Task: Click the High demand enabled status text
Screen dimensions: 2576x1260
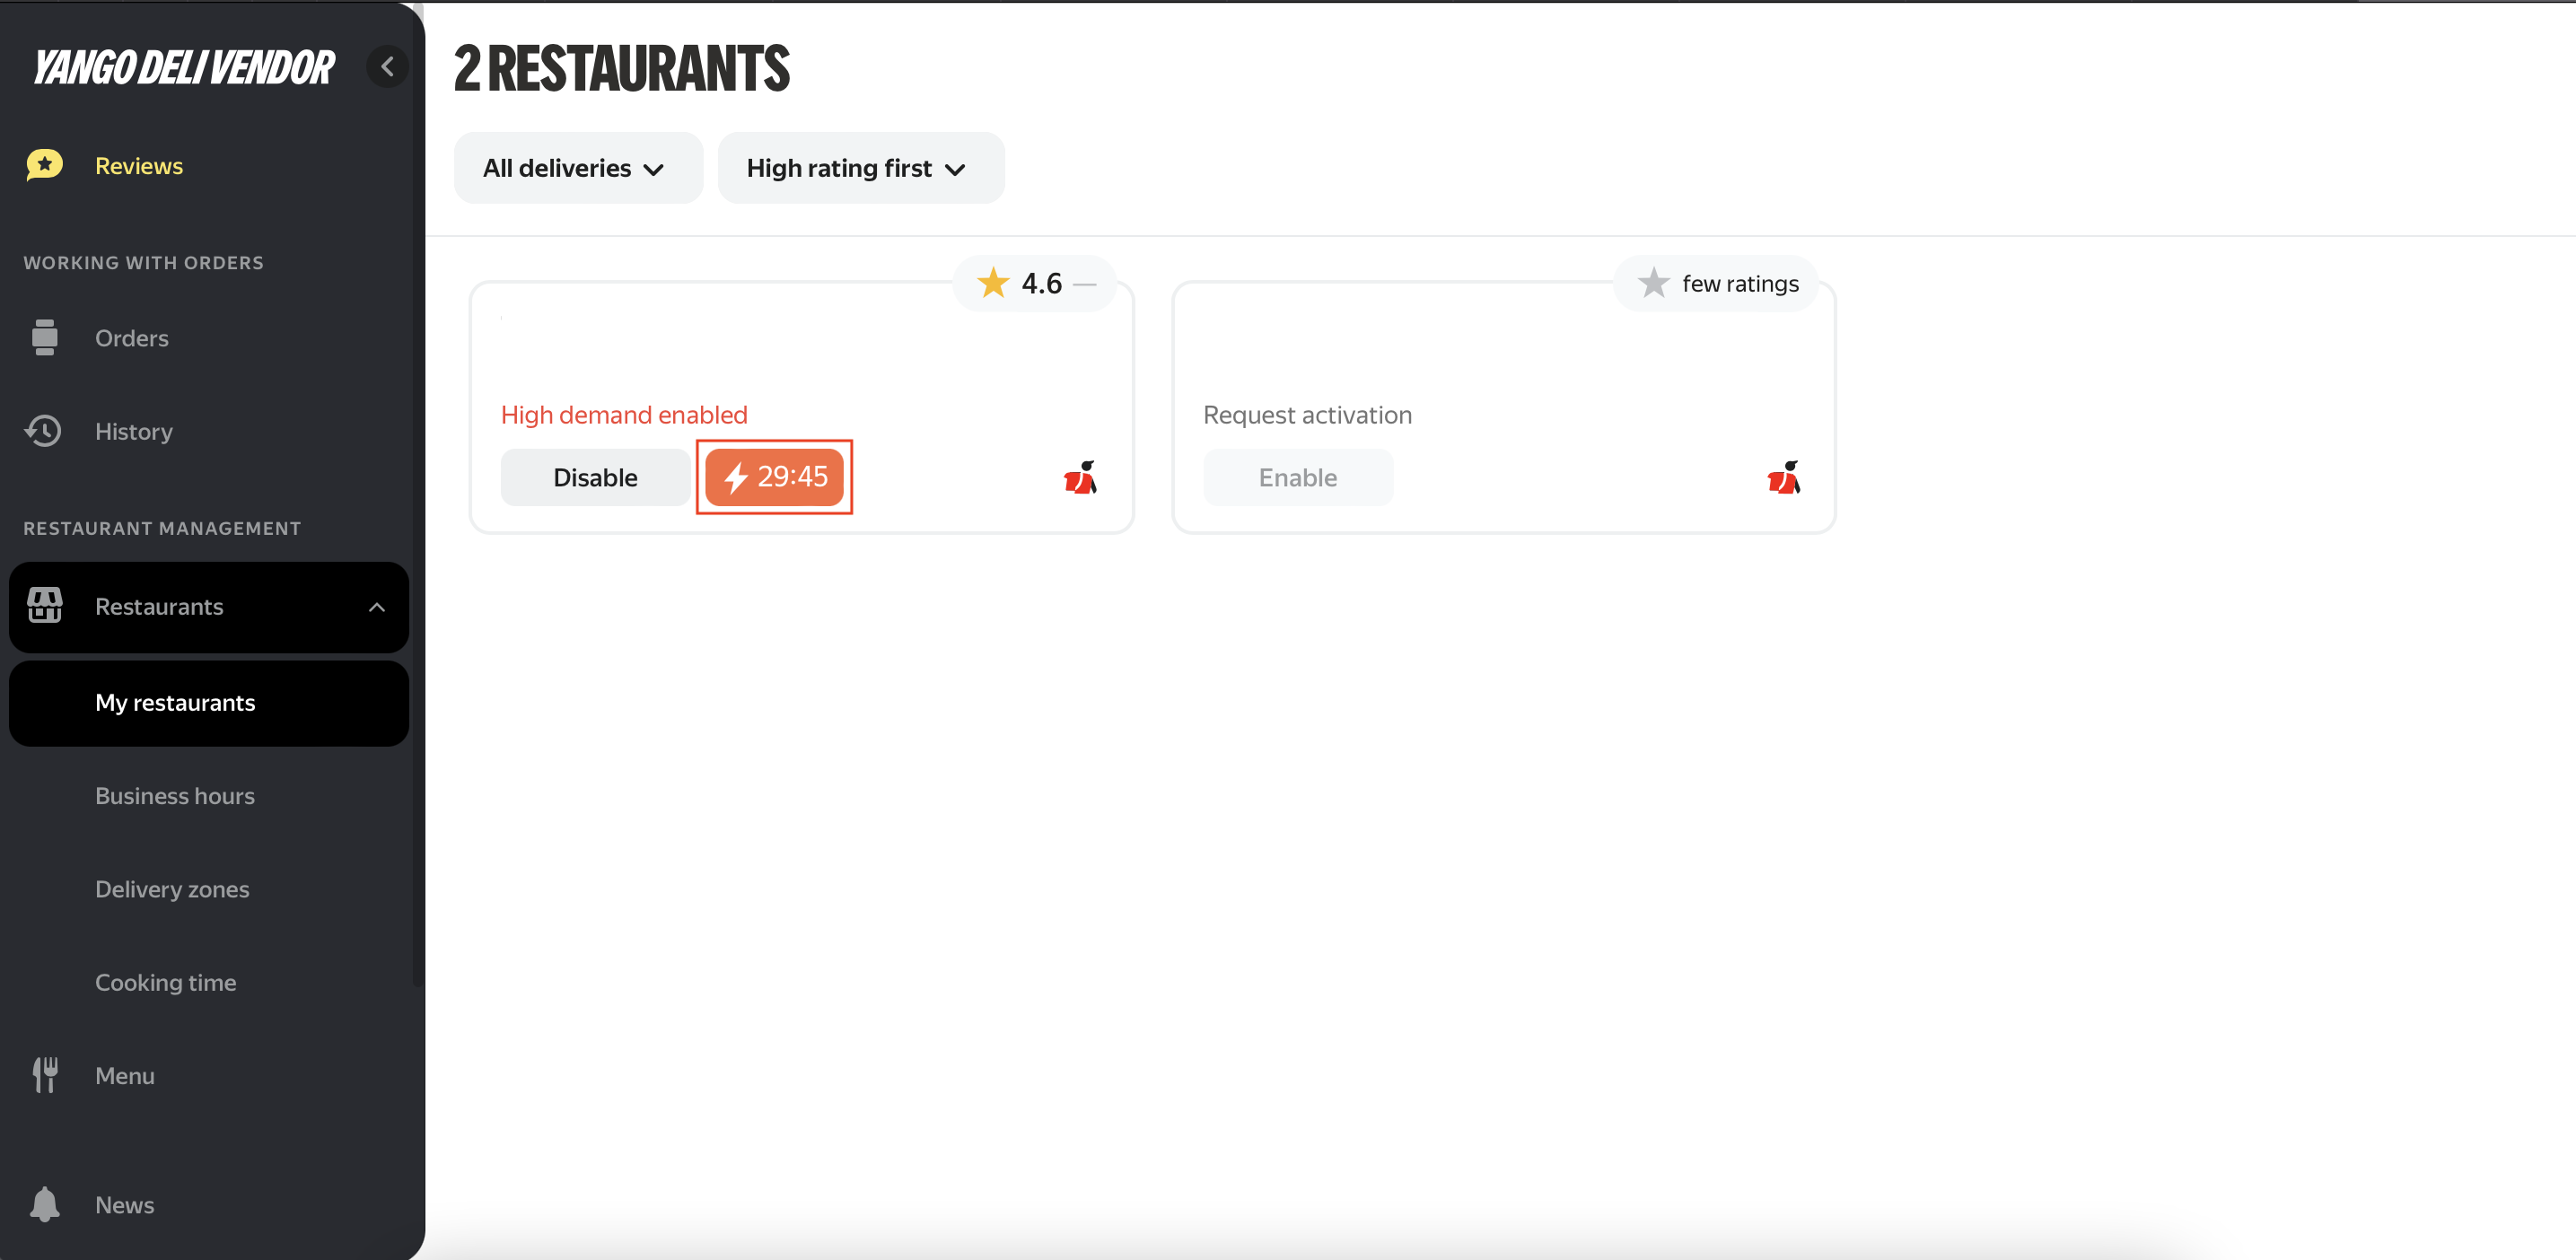Action: click(x=624, y=415)
